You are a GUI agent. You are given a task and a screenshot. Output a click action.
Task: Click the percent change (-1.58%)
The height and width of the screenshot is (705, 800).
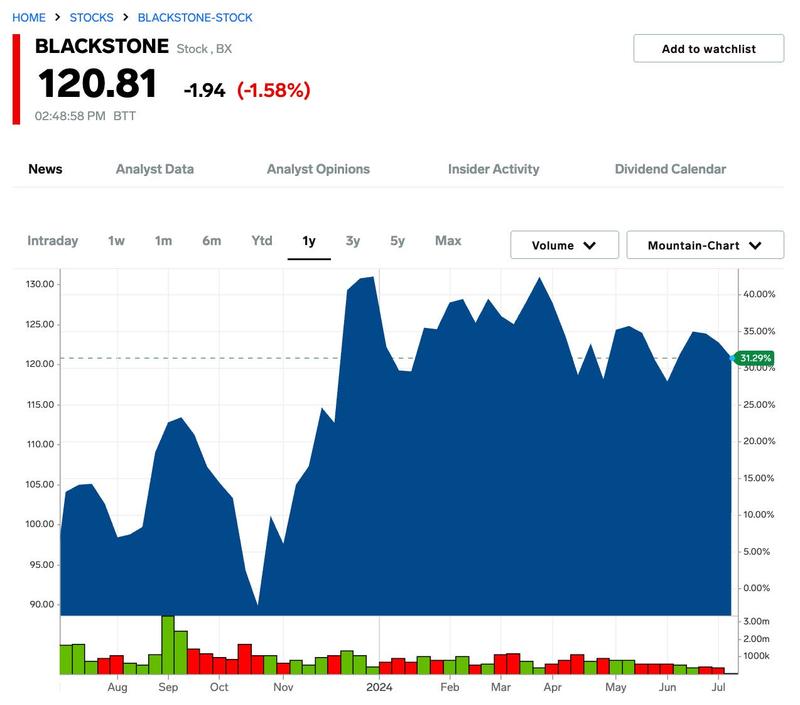[273, 90]
